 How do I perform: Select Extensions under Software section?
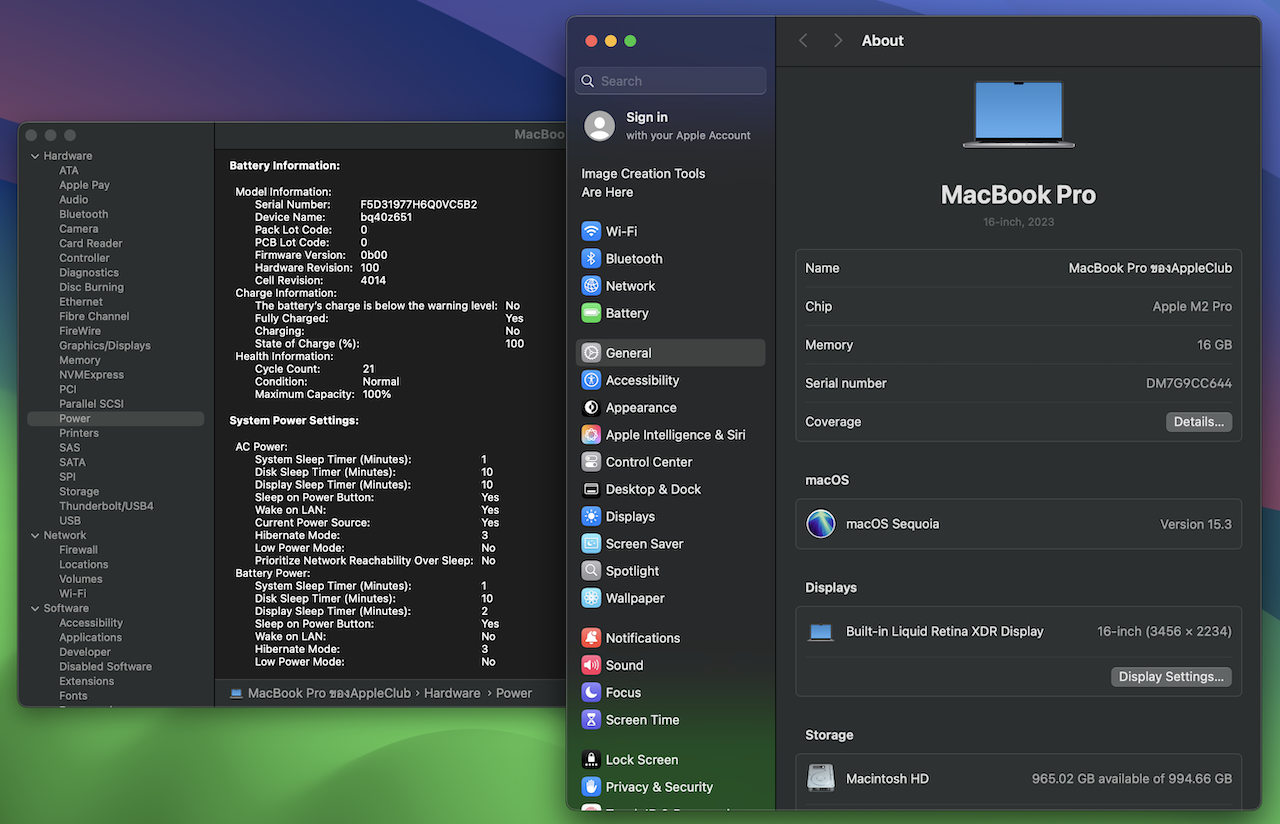(87, 682)
